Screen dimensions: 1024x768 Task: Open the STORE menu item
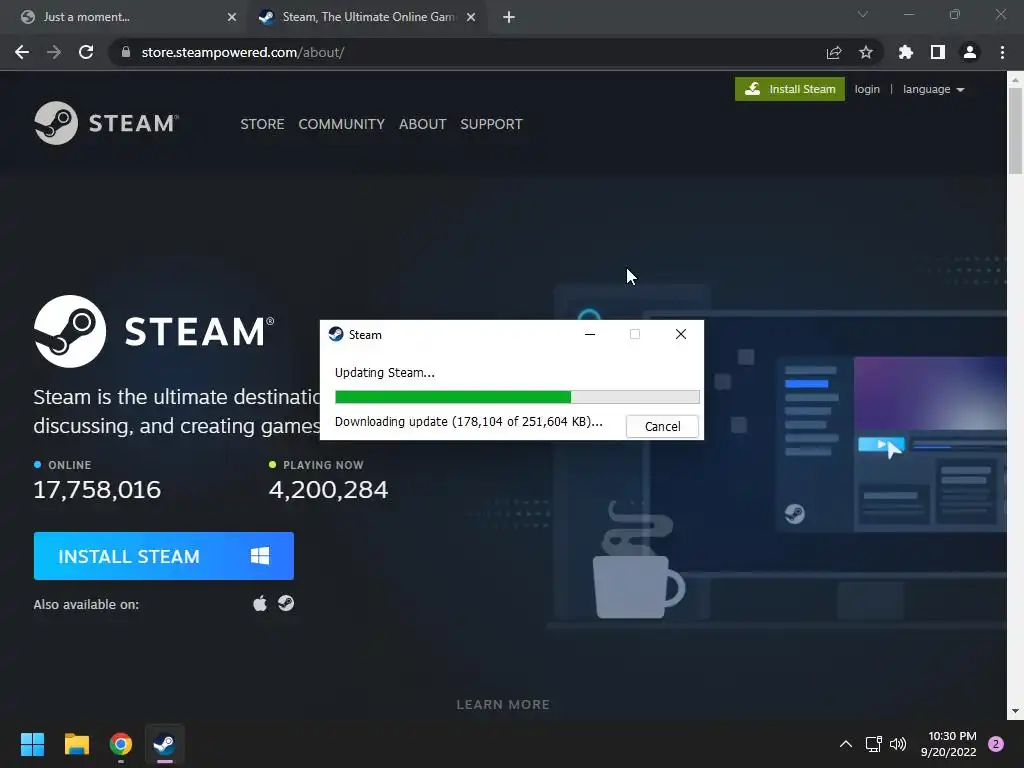point(262,124)
